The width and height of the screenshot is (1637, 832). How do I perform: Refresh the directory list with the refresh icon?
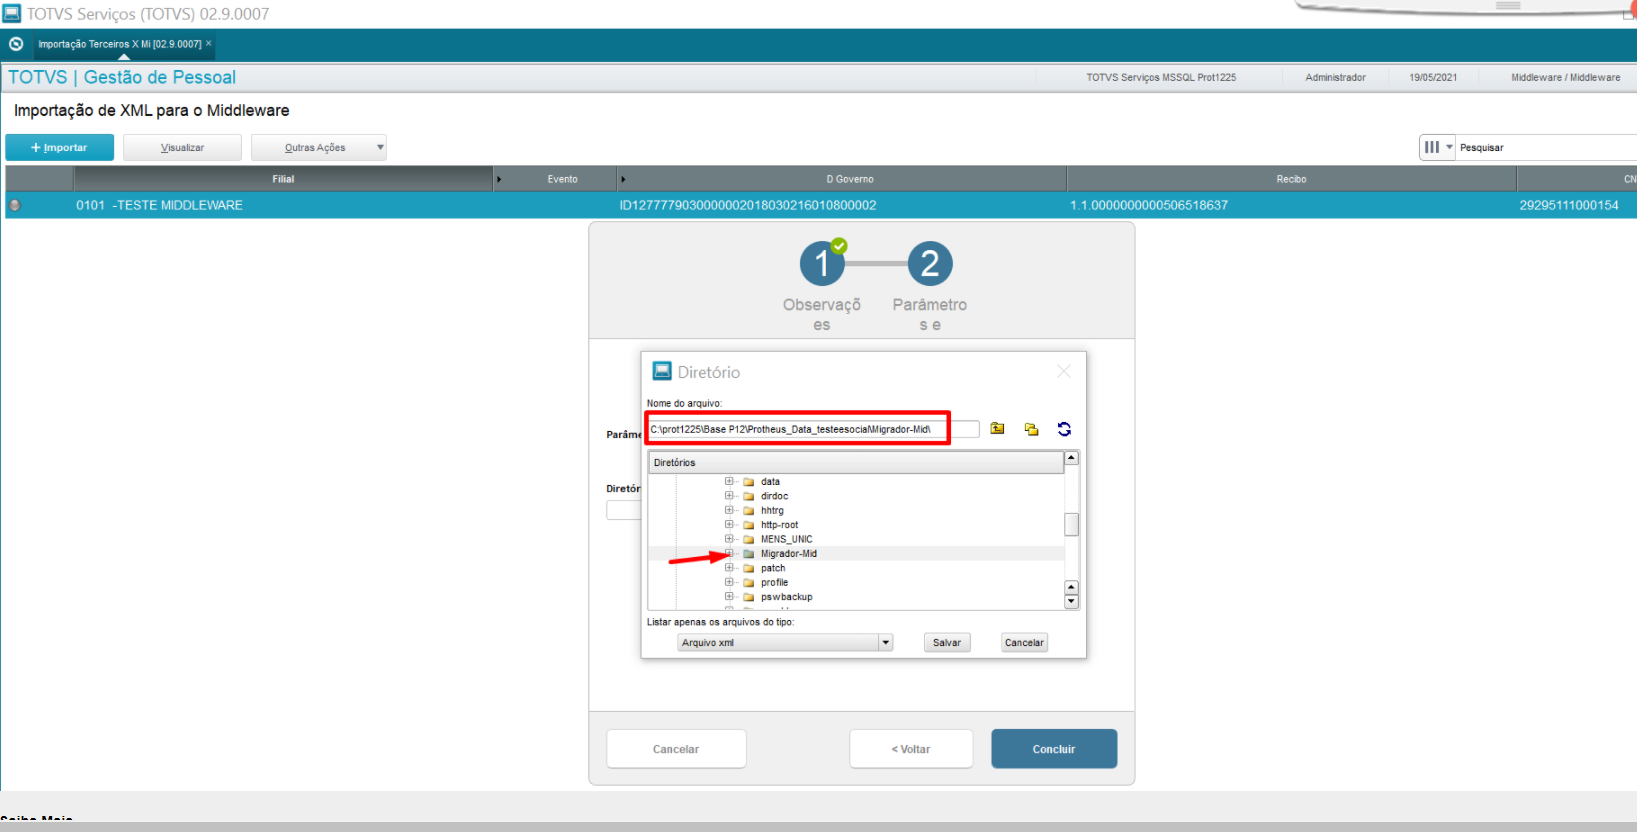click(x=1064, y=429)
